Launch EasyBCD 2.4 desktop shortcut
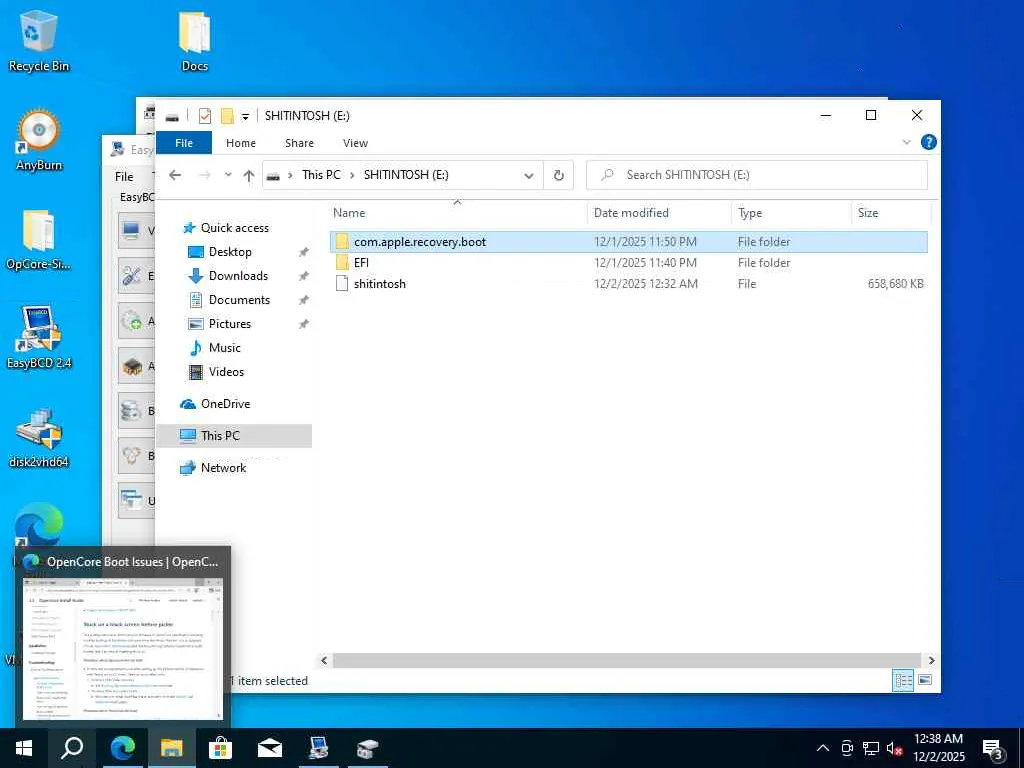 [39, 338]
